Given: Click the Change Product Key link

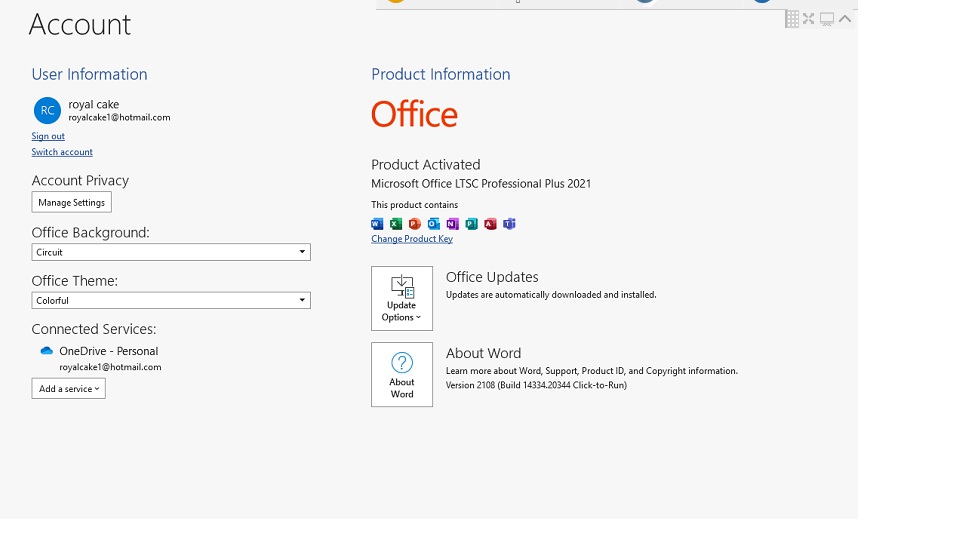Looking at the screenshot, I should coord(412,239).
